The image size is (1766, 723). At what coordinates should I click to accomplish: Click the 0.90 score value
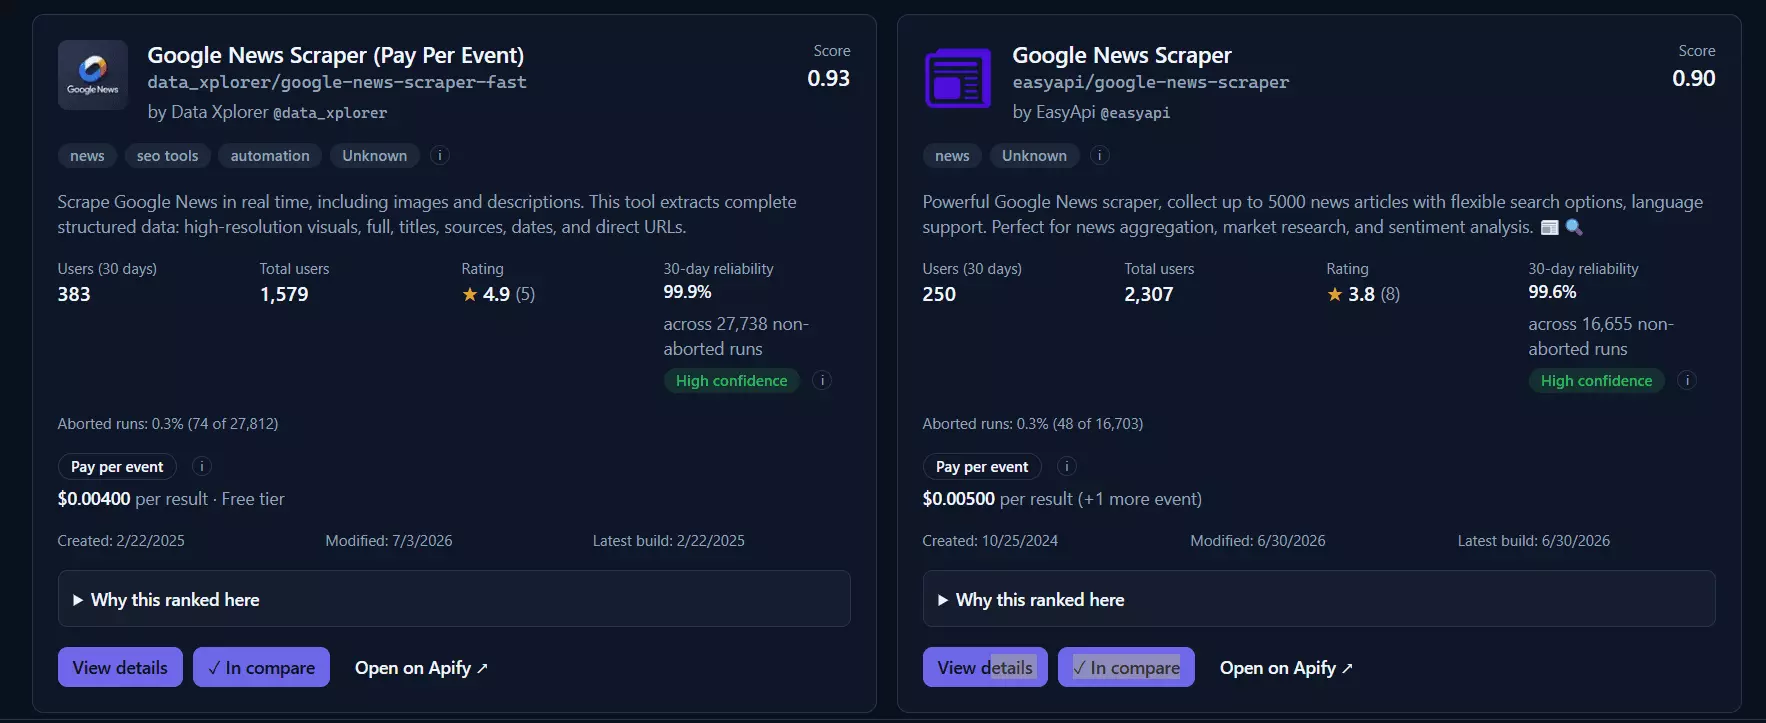pyautogui.click(x=1694, y=78)
